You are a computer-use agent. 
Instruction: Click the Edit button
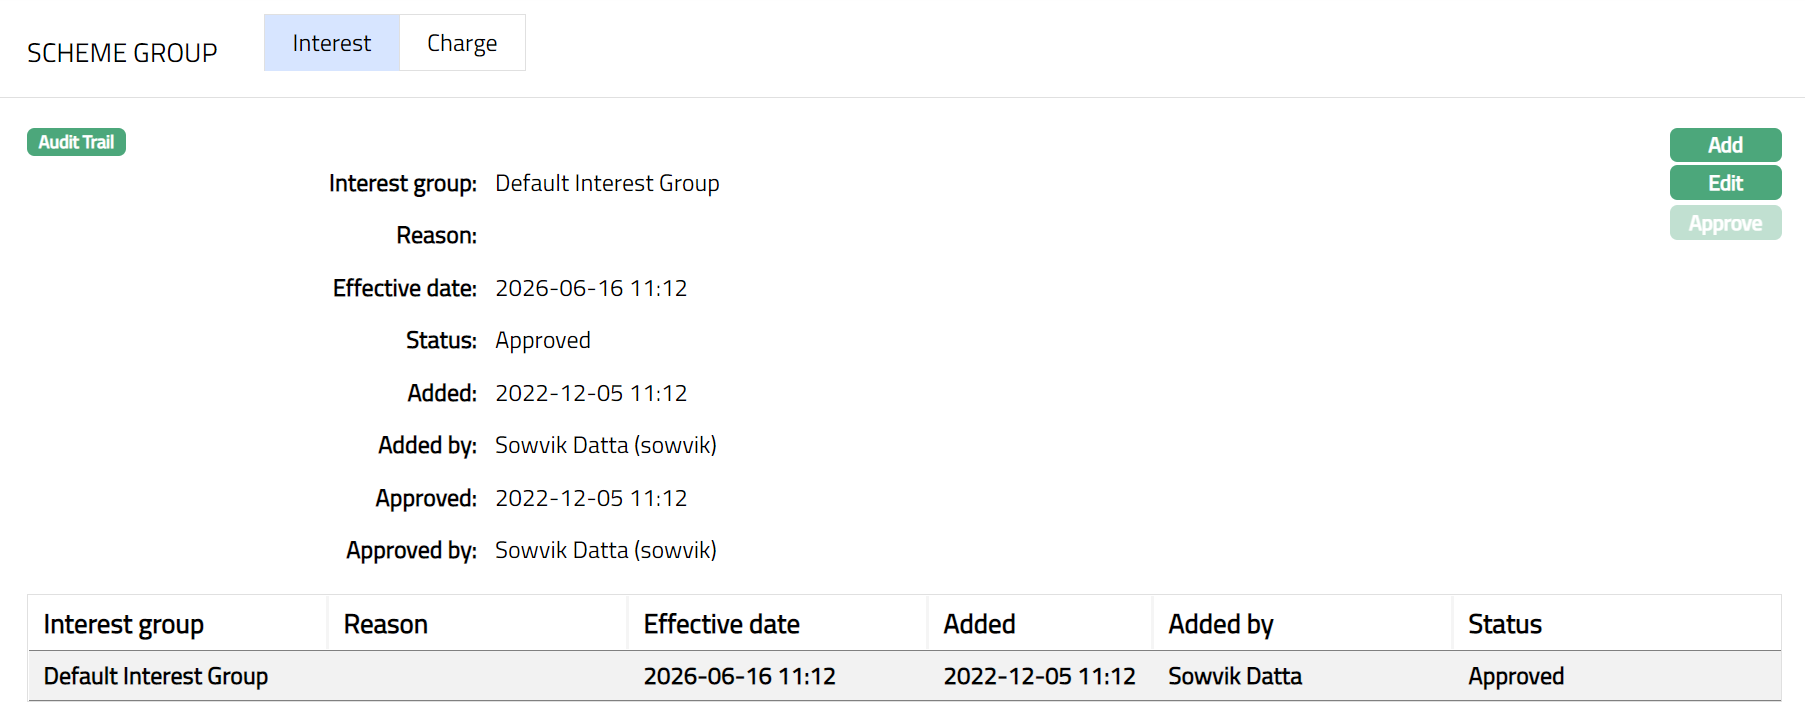coord(1725,183)
